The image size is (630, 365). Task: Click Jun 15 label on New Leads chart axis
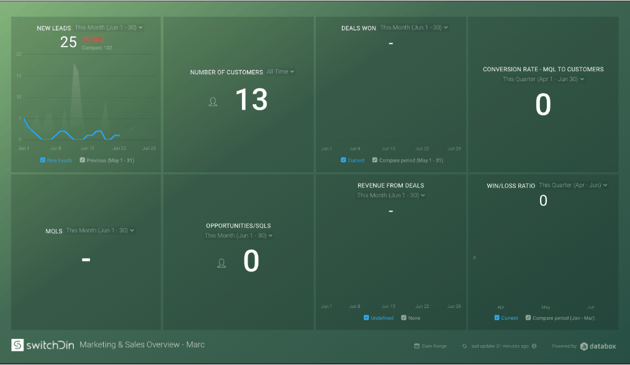coord(87,148)
